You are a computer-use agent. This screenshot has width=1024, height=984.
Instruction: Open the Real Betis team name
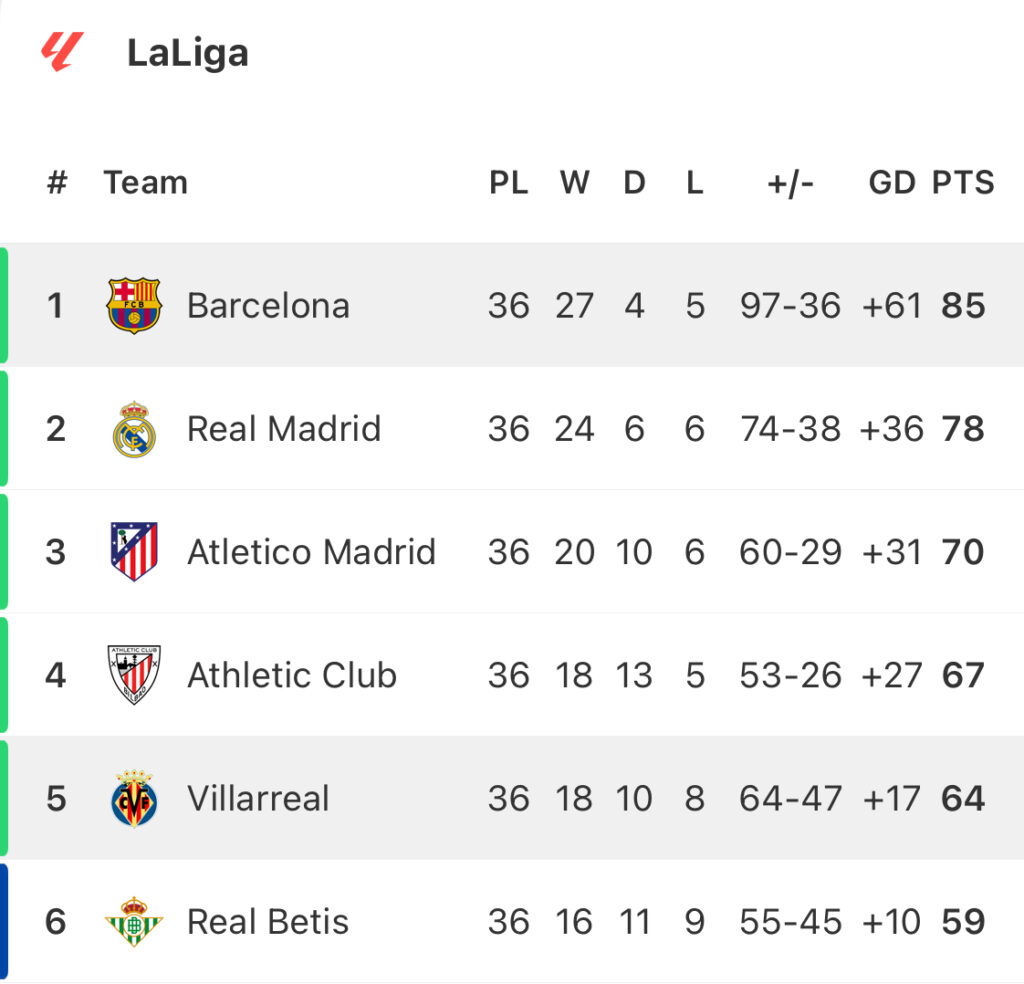pos(268,921)
